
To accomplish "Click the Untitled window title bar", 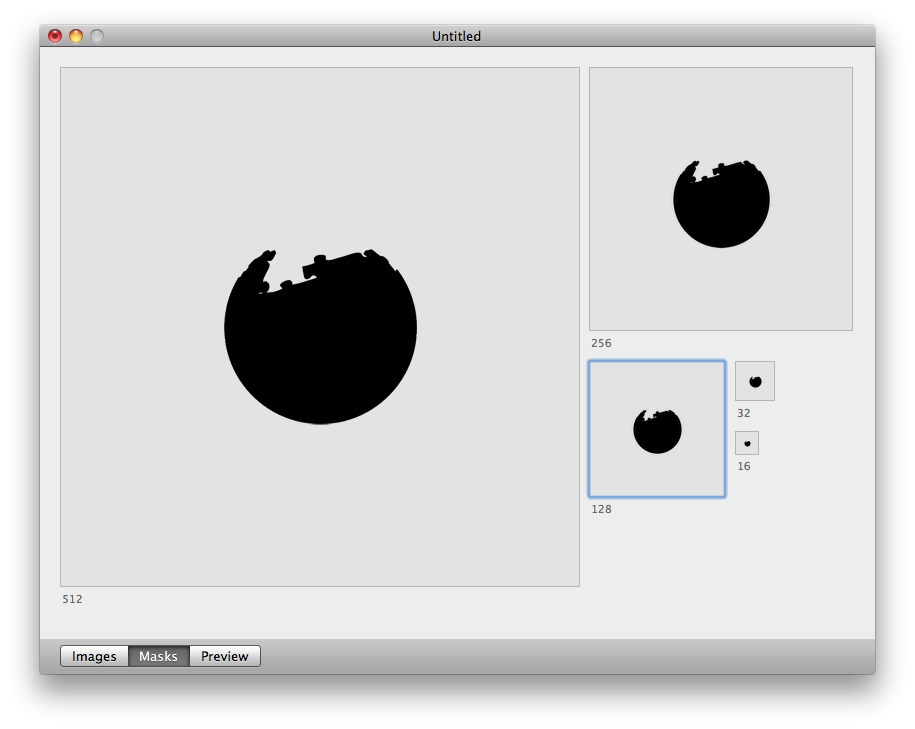I will [456, 35].
